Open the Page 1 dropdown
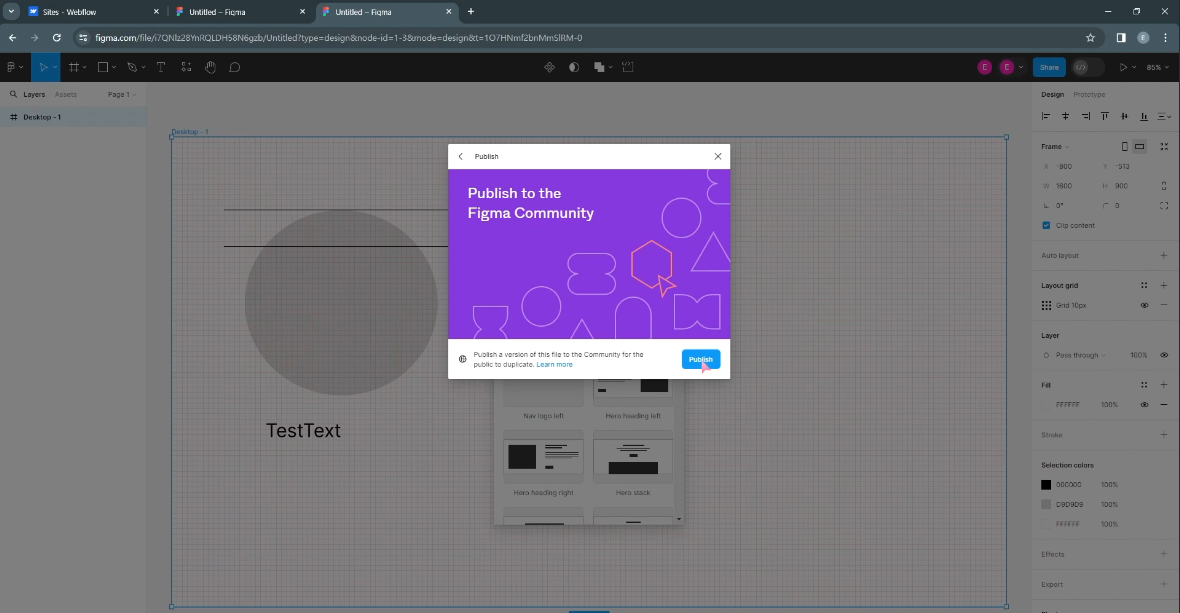Screen dimensions: 1180x613 click(x=121, y=94)
